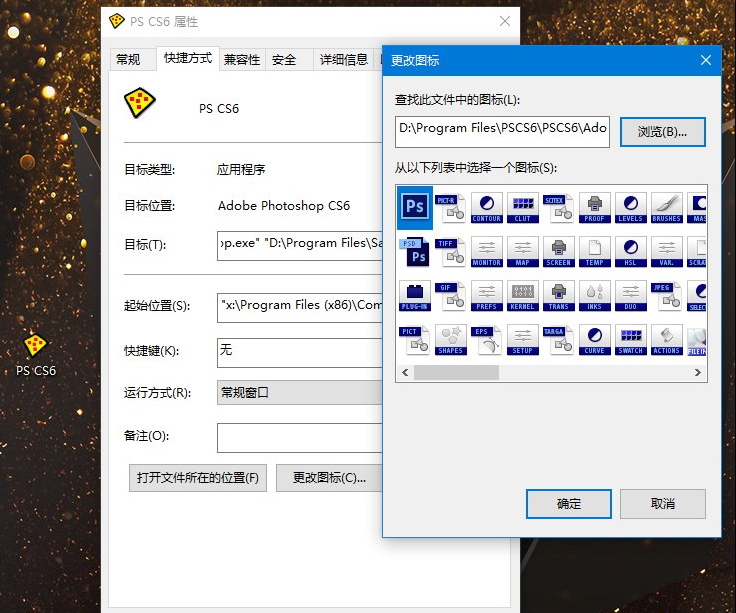Select the TIFF file icon
The height and width of the screenshot is (613, 736).
(x=451, y=251)
